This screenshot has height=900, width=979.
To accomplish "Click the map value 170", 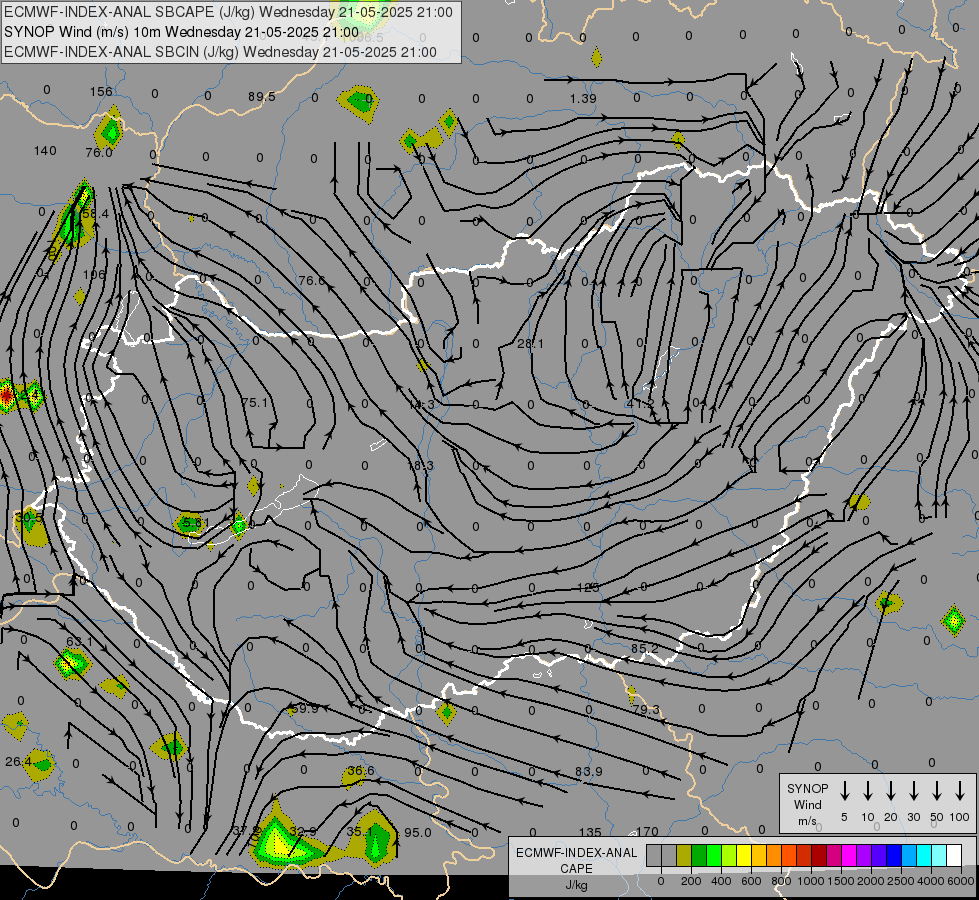I will click(647, 831).
